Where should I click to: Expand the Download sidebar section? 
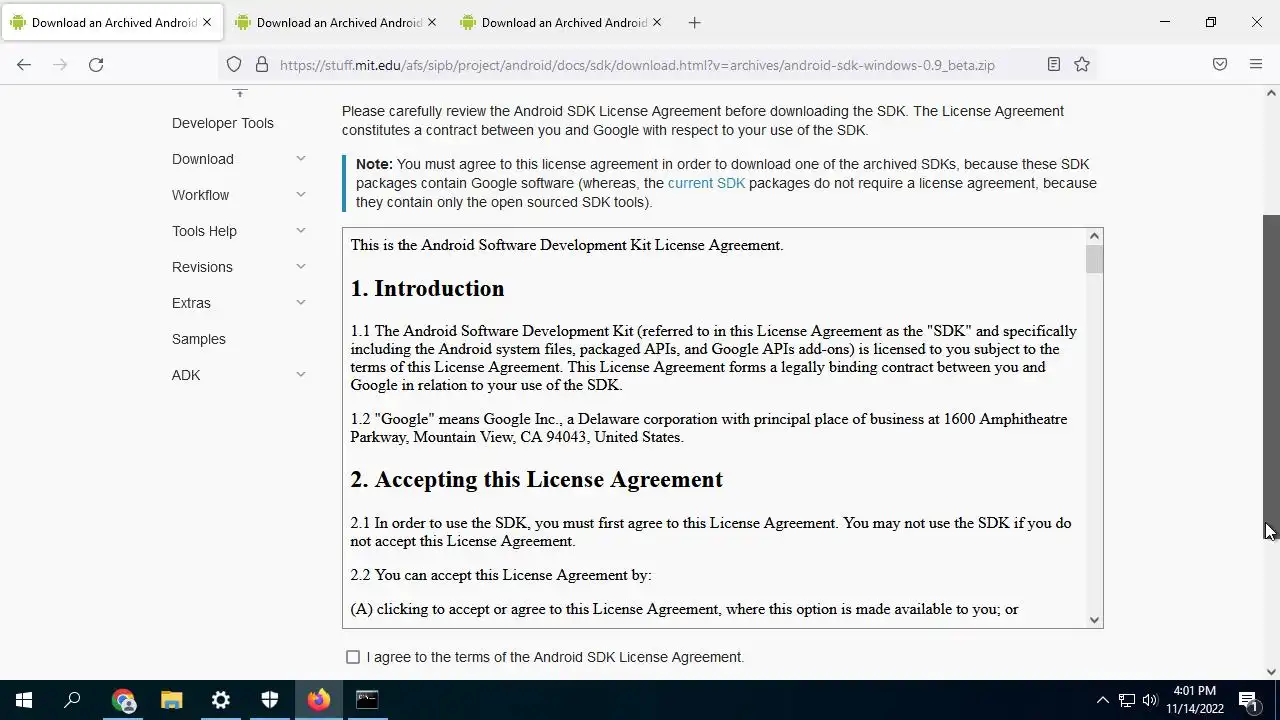point(300,159)
